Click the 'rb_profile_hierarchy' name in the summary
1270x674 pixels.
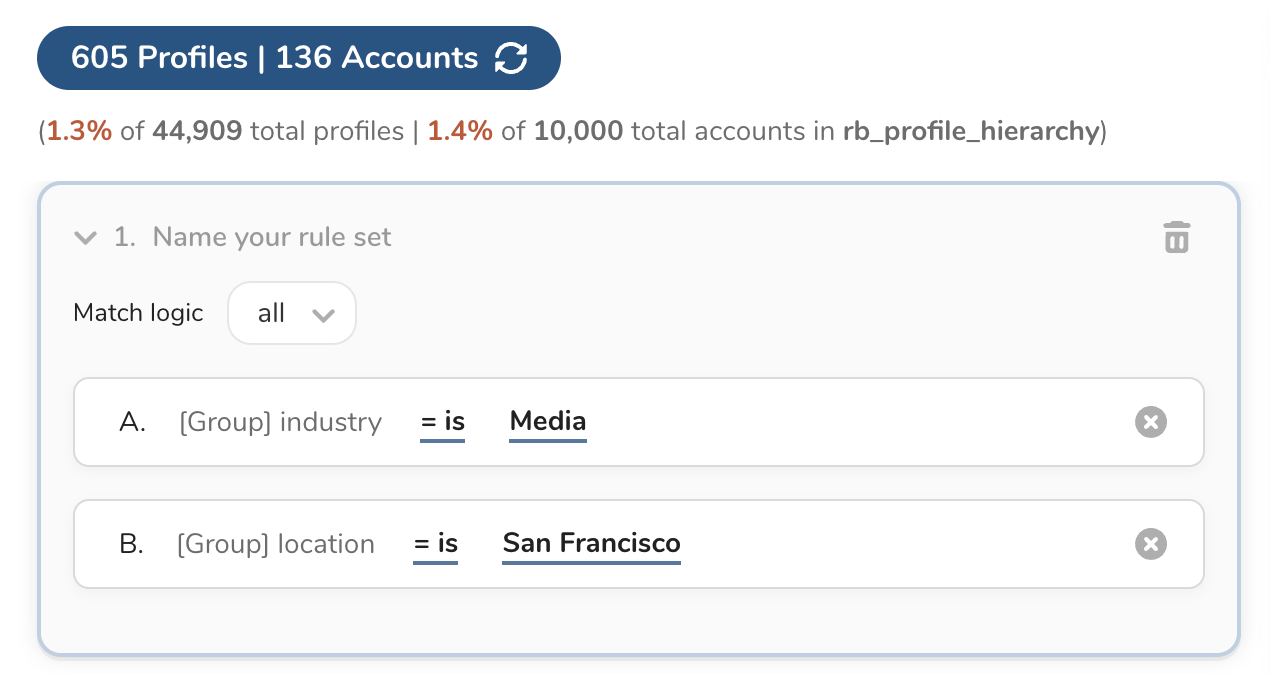tap(971, 131)
